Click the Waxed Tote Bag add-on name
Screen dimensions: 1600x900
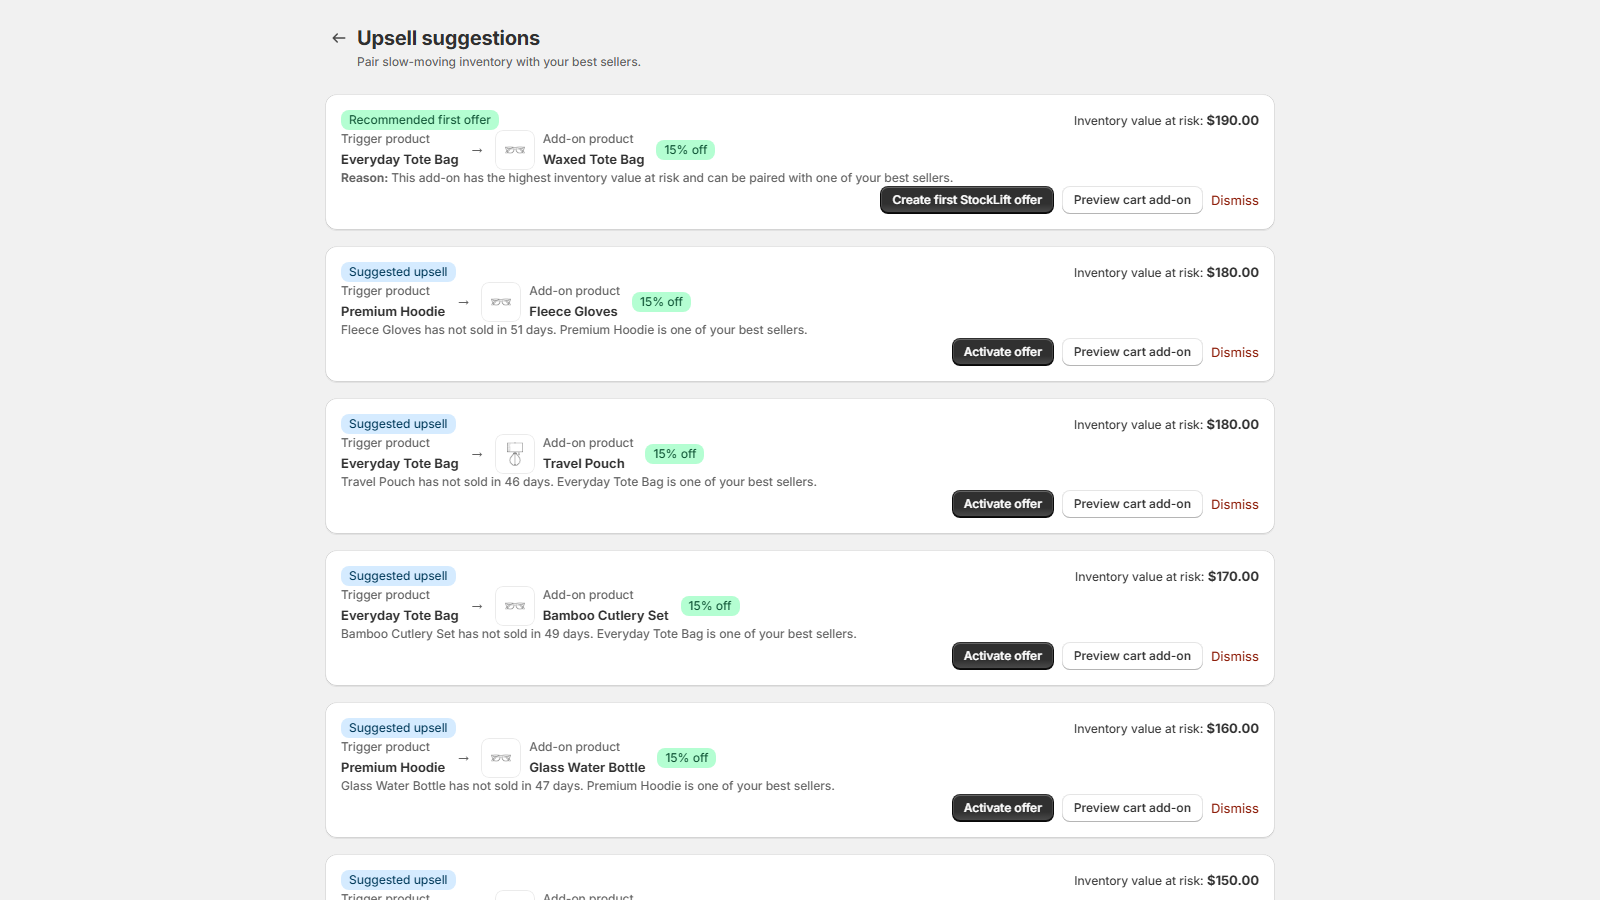[x=594, y=160]
